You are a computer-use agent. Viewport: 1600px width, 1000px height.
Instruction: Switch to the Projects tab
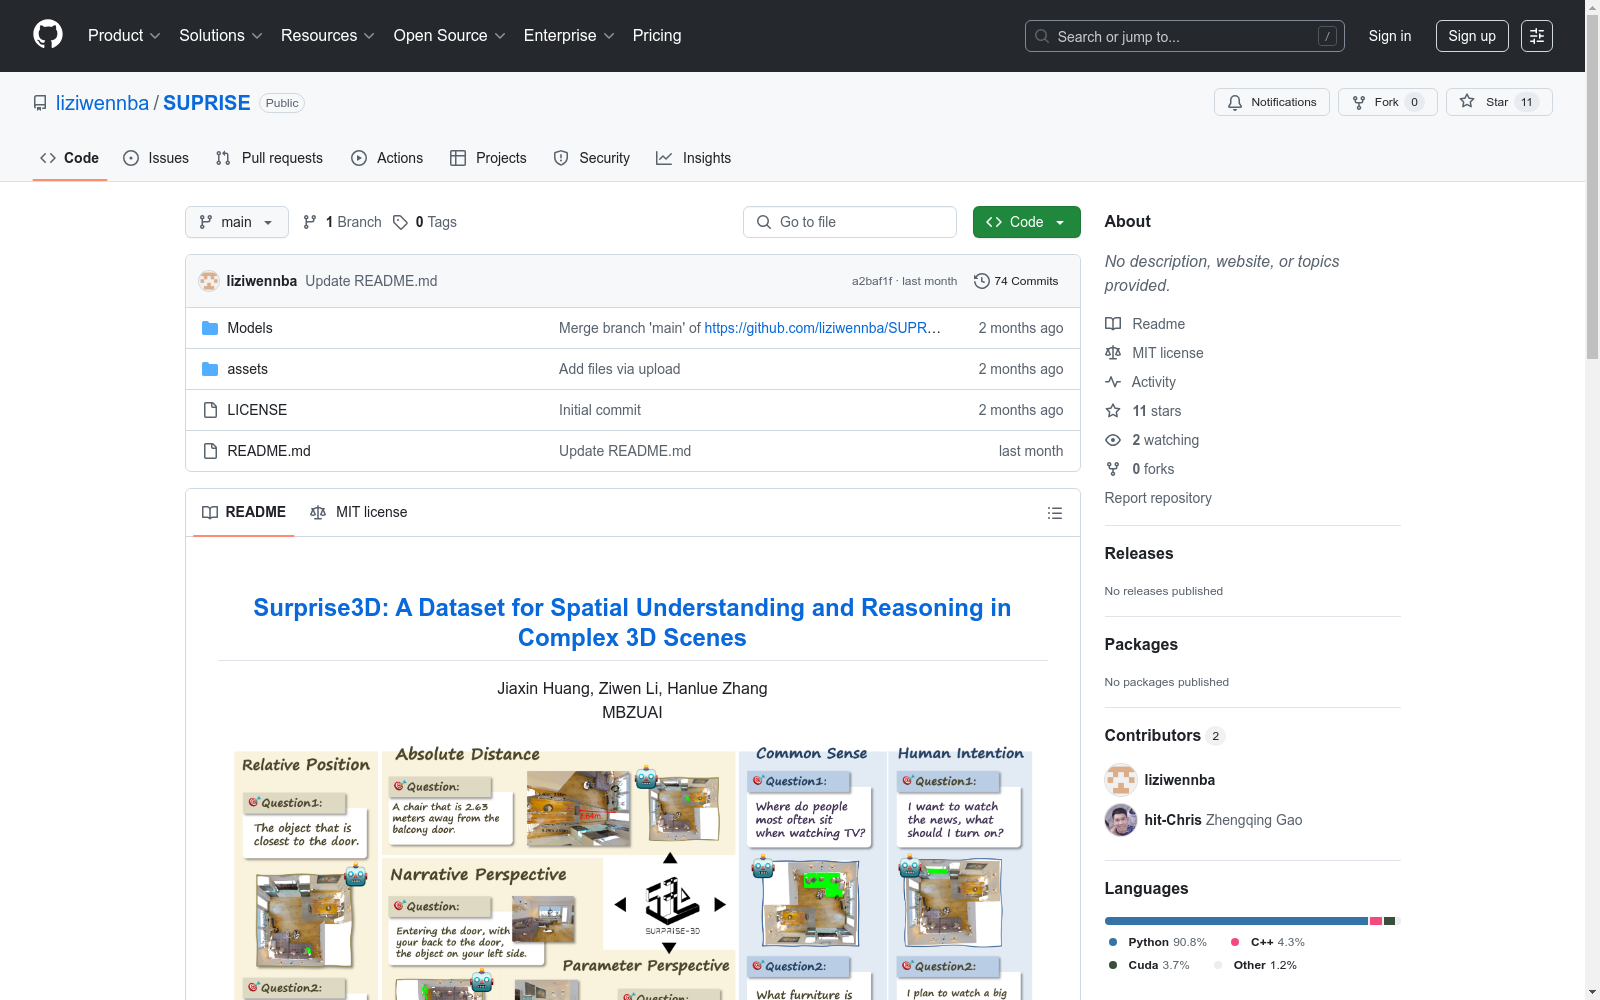pos(488,158)
